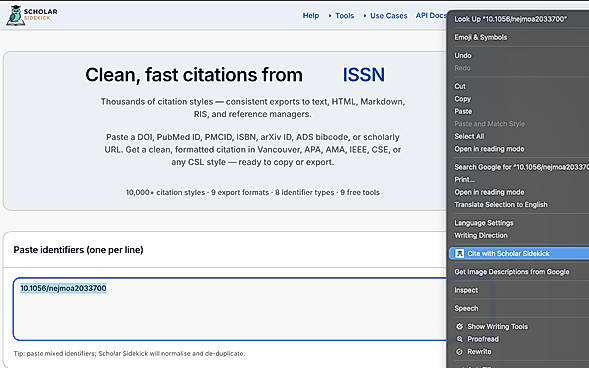The width and height of the screenshot is (589, 368).
Task: Click inside the identifiers text area
Action: pos(230,309)
